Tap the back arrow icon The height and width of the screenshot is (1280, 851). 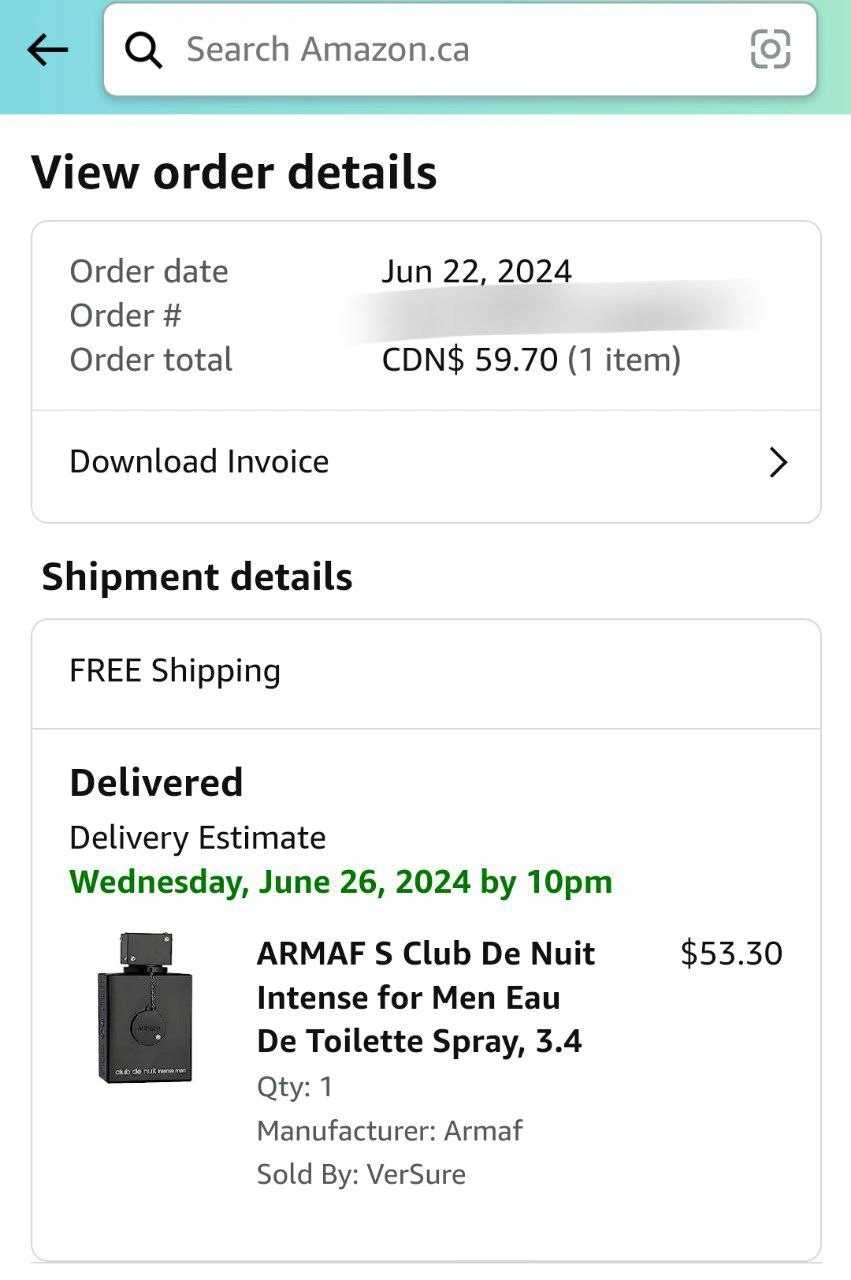click(47, 50)
